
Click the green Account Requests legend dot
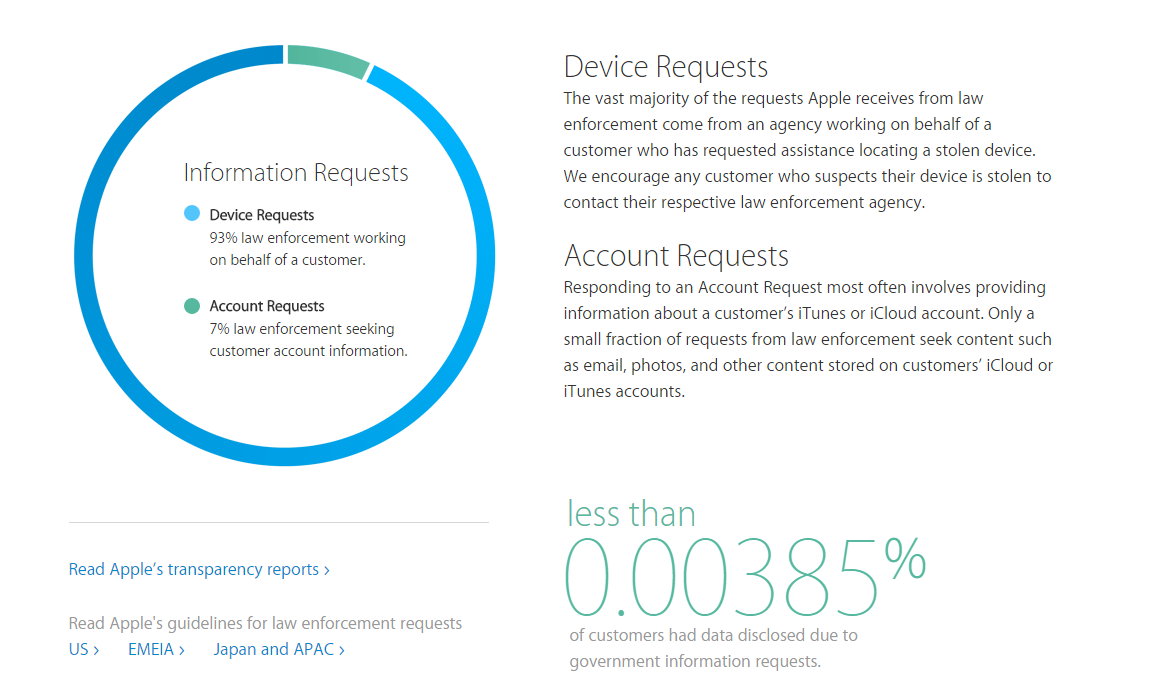tap(192, 306)
